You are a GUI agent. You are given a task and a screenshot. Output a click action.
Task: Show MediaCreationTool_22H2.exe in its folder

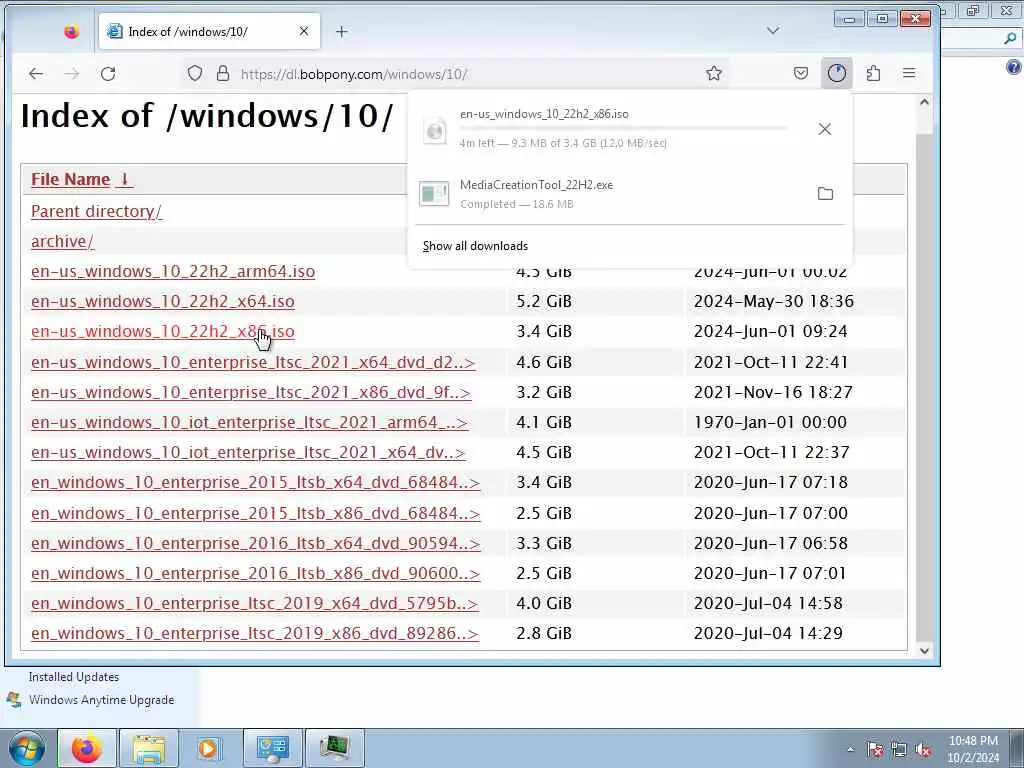825,194
